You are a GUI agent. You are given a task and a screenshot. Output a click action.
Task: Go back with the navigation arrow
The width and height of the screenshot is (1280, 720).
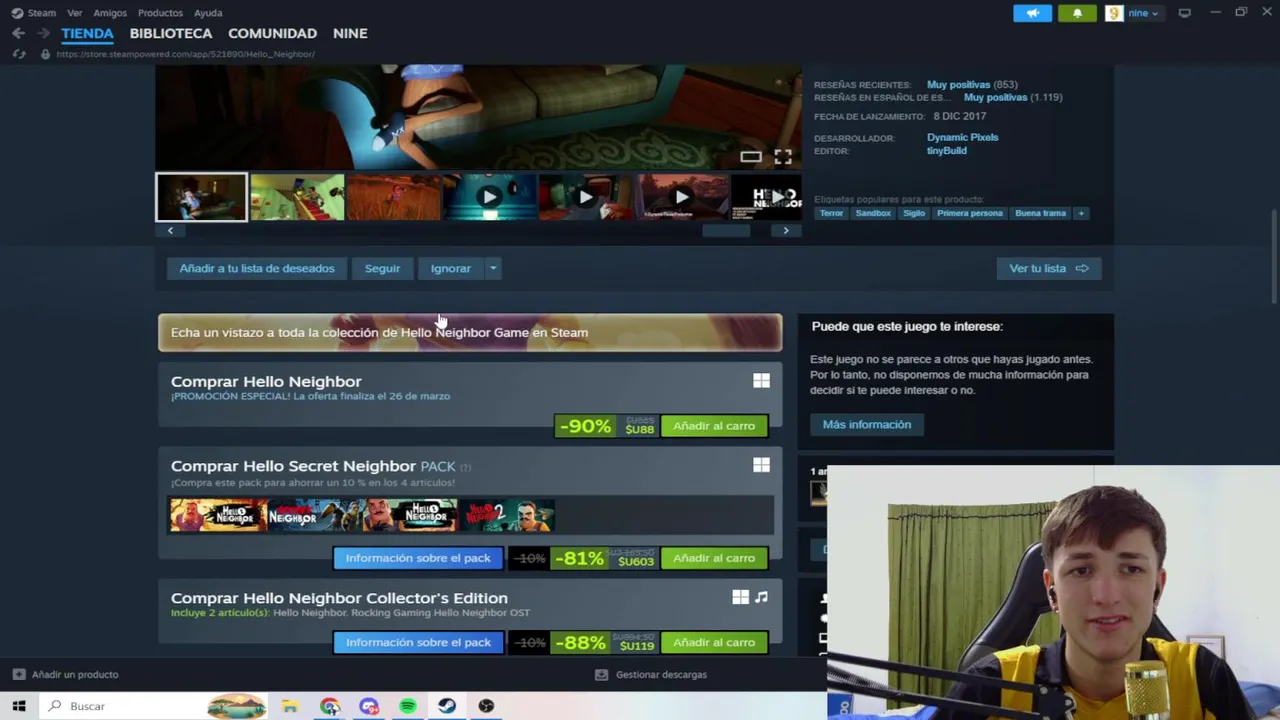click(18, 33)
